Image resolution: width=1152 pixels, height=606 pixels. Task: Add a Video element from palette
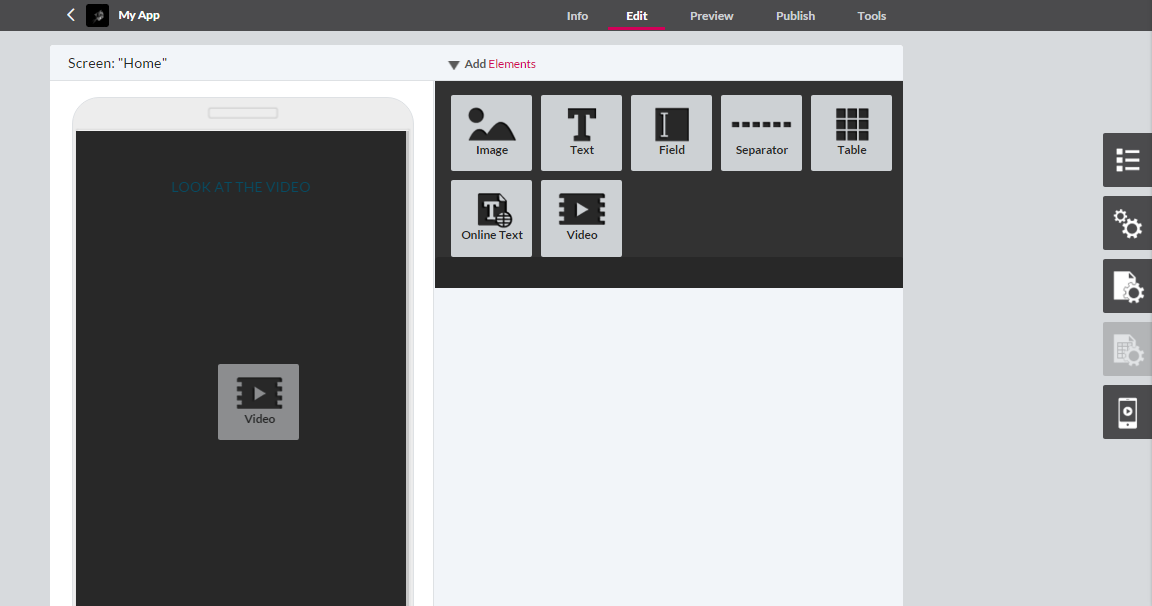(x=581, y=218)
